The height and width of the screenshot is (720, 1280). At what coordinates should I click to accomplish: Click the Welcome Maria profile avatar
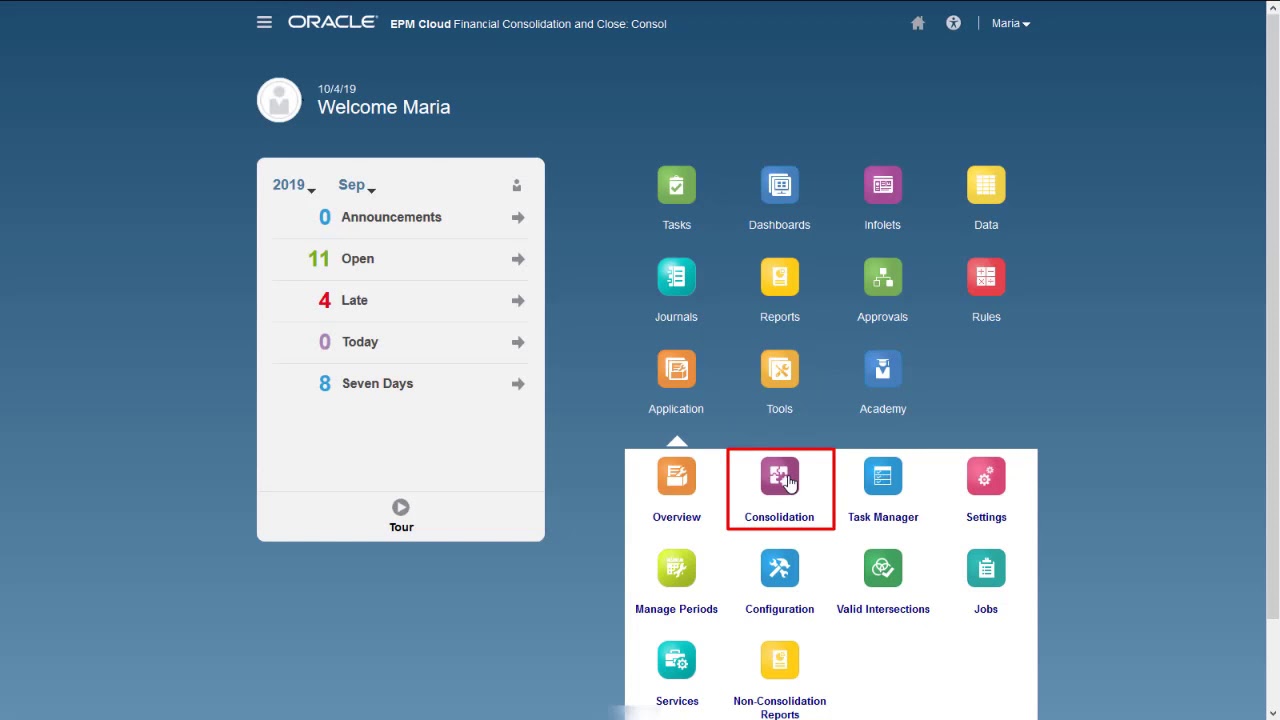[x=279, y=100]
